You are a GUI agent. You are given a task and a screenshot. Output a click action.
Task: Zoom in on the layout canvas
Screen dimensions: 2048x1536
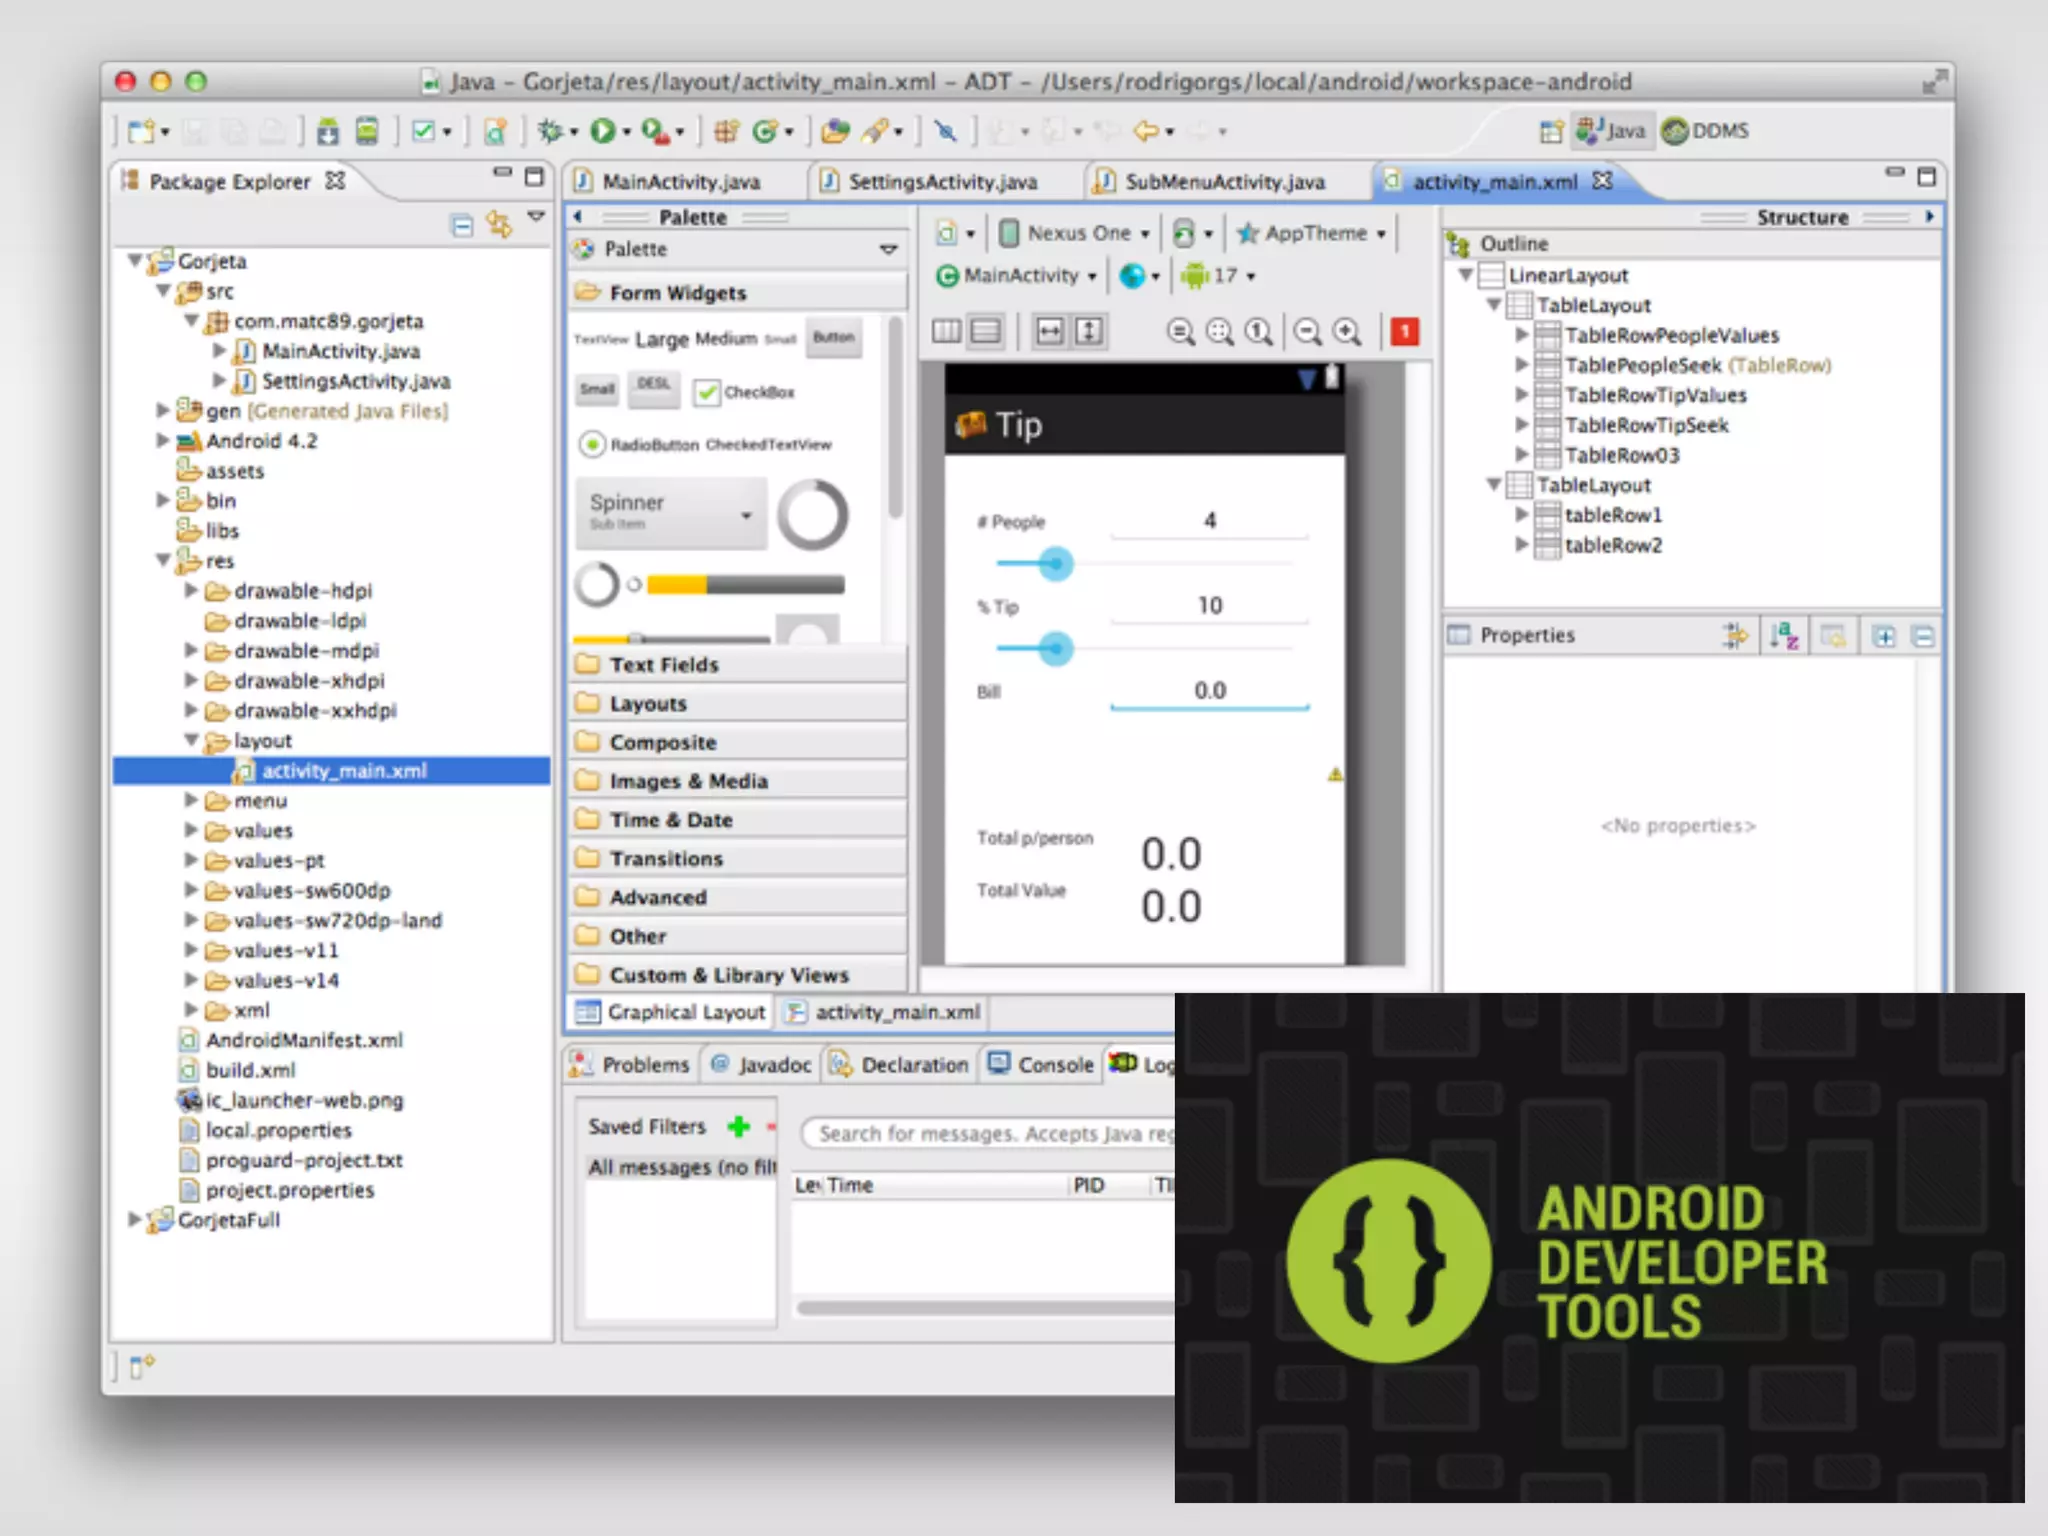1347,332
